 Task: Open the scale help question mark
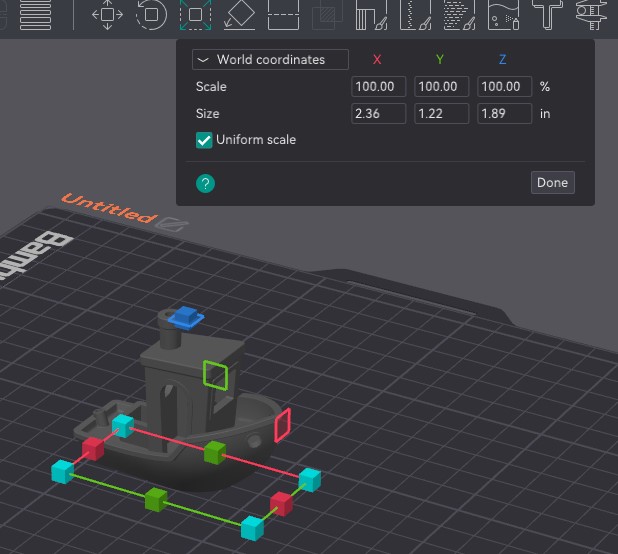tap(205, 183)
